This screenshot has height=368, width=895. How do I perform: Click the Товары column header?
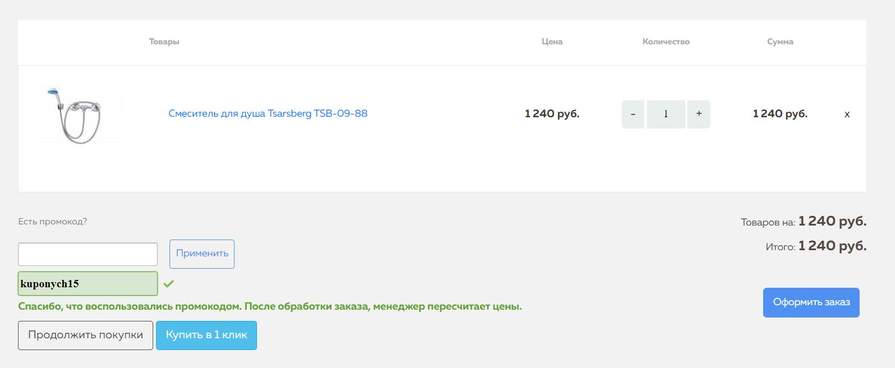(x=164, y=42)
